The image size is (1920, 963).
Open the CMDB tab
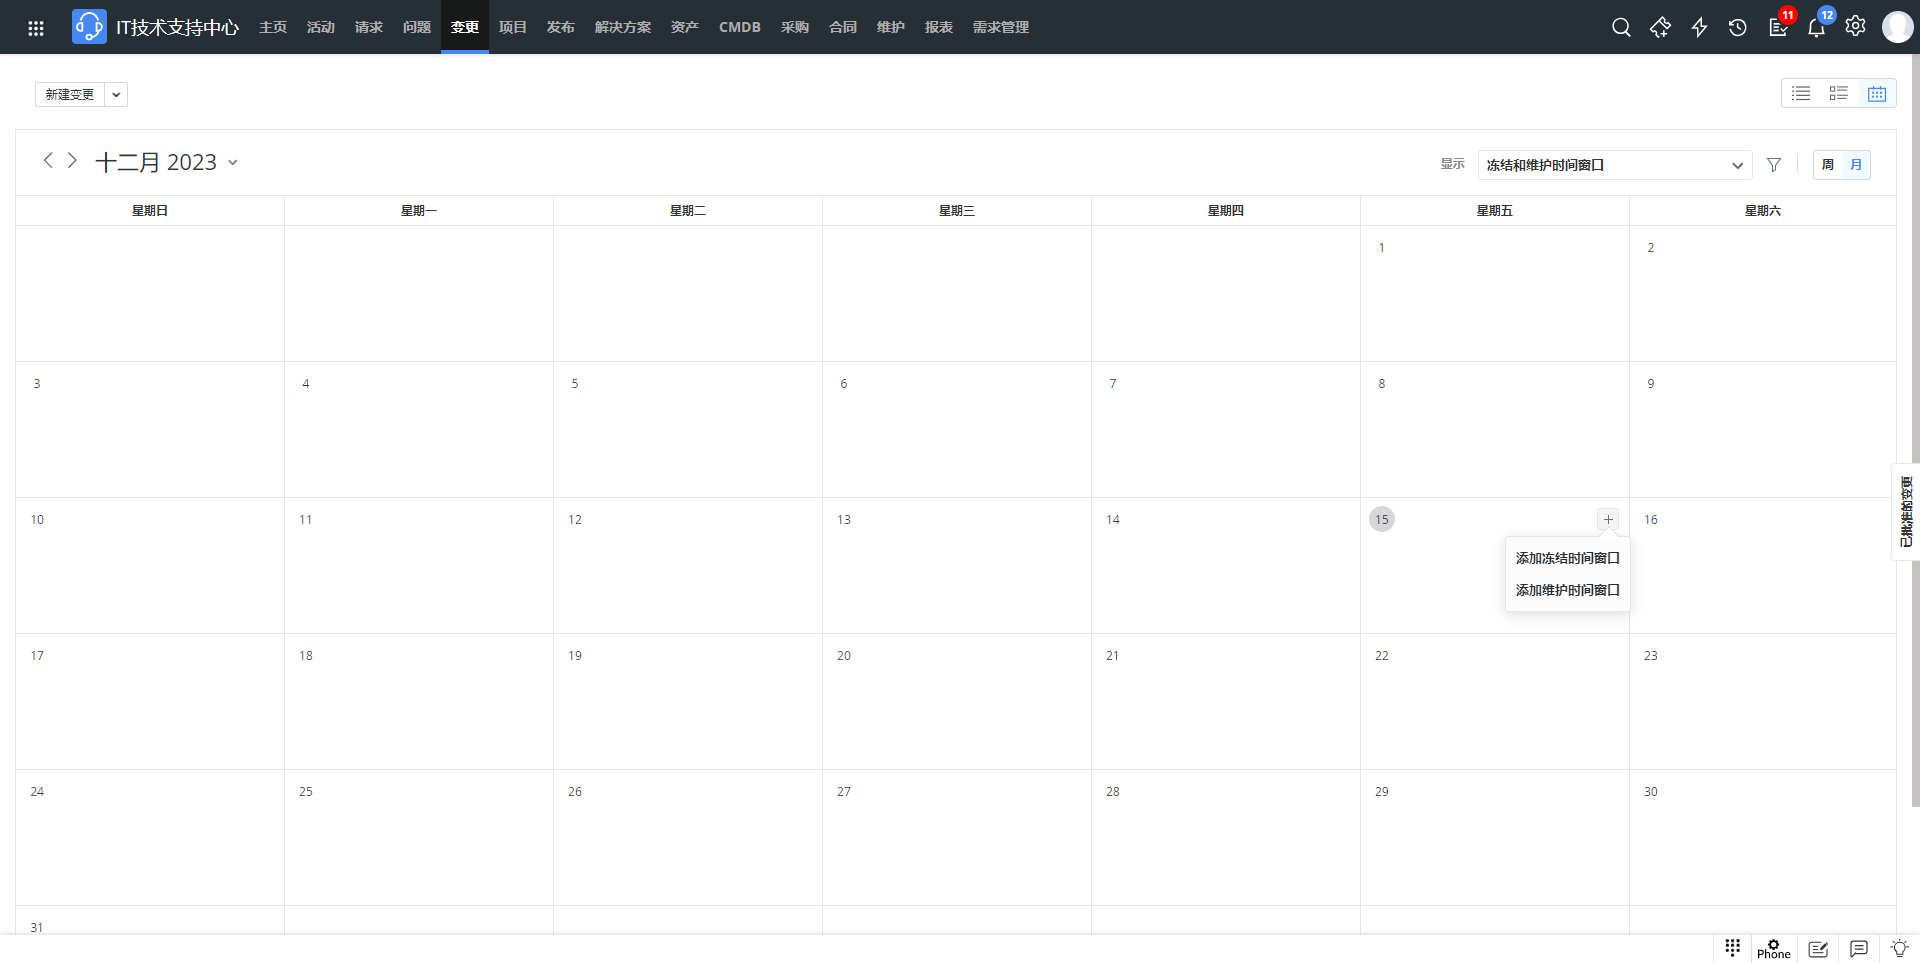pos(740,27)
